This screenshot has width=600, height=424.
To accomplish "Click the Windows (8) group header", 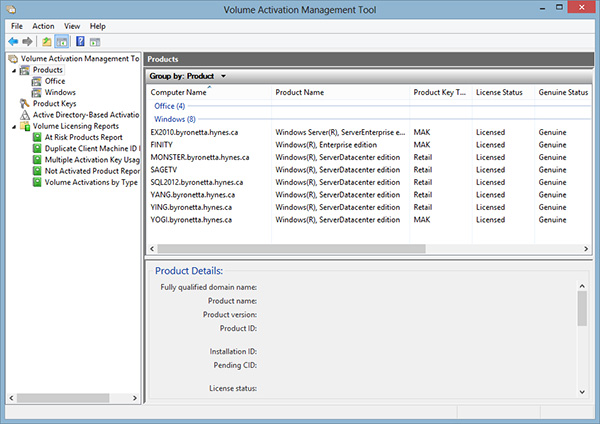I will tap(174, 118).
